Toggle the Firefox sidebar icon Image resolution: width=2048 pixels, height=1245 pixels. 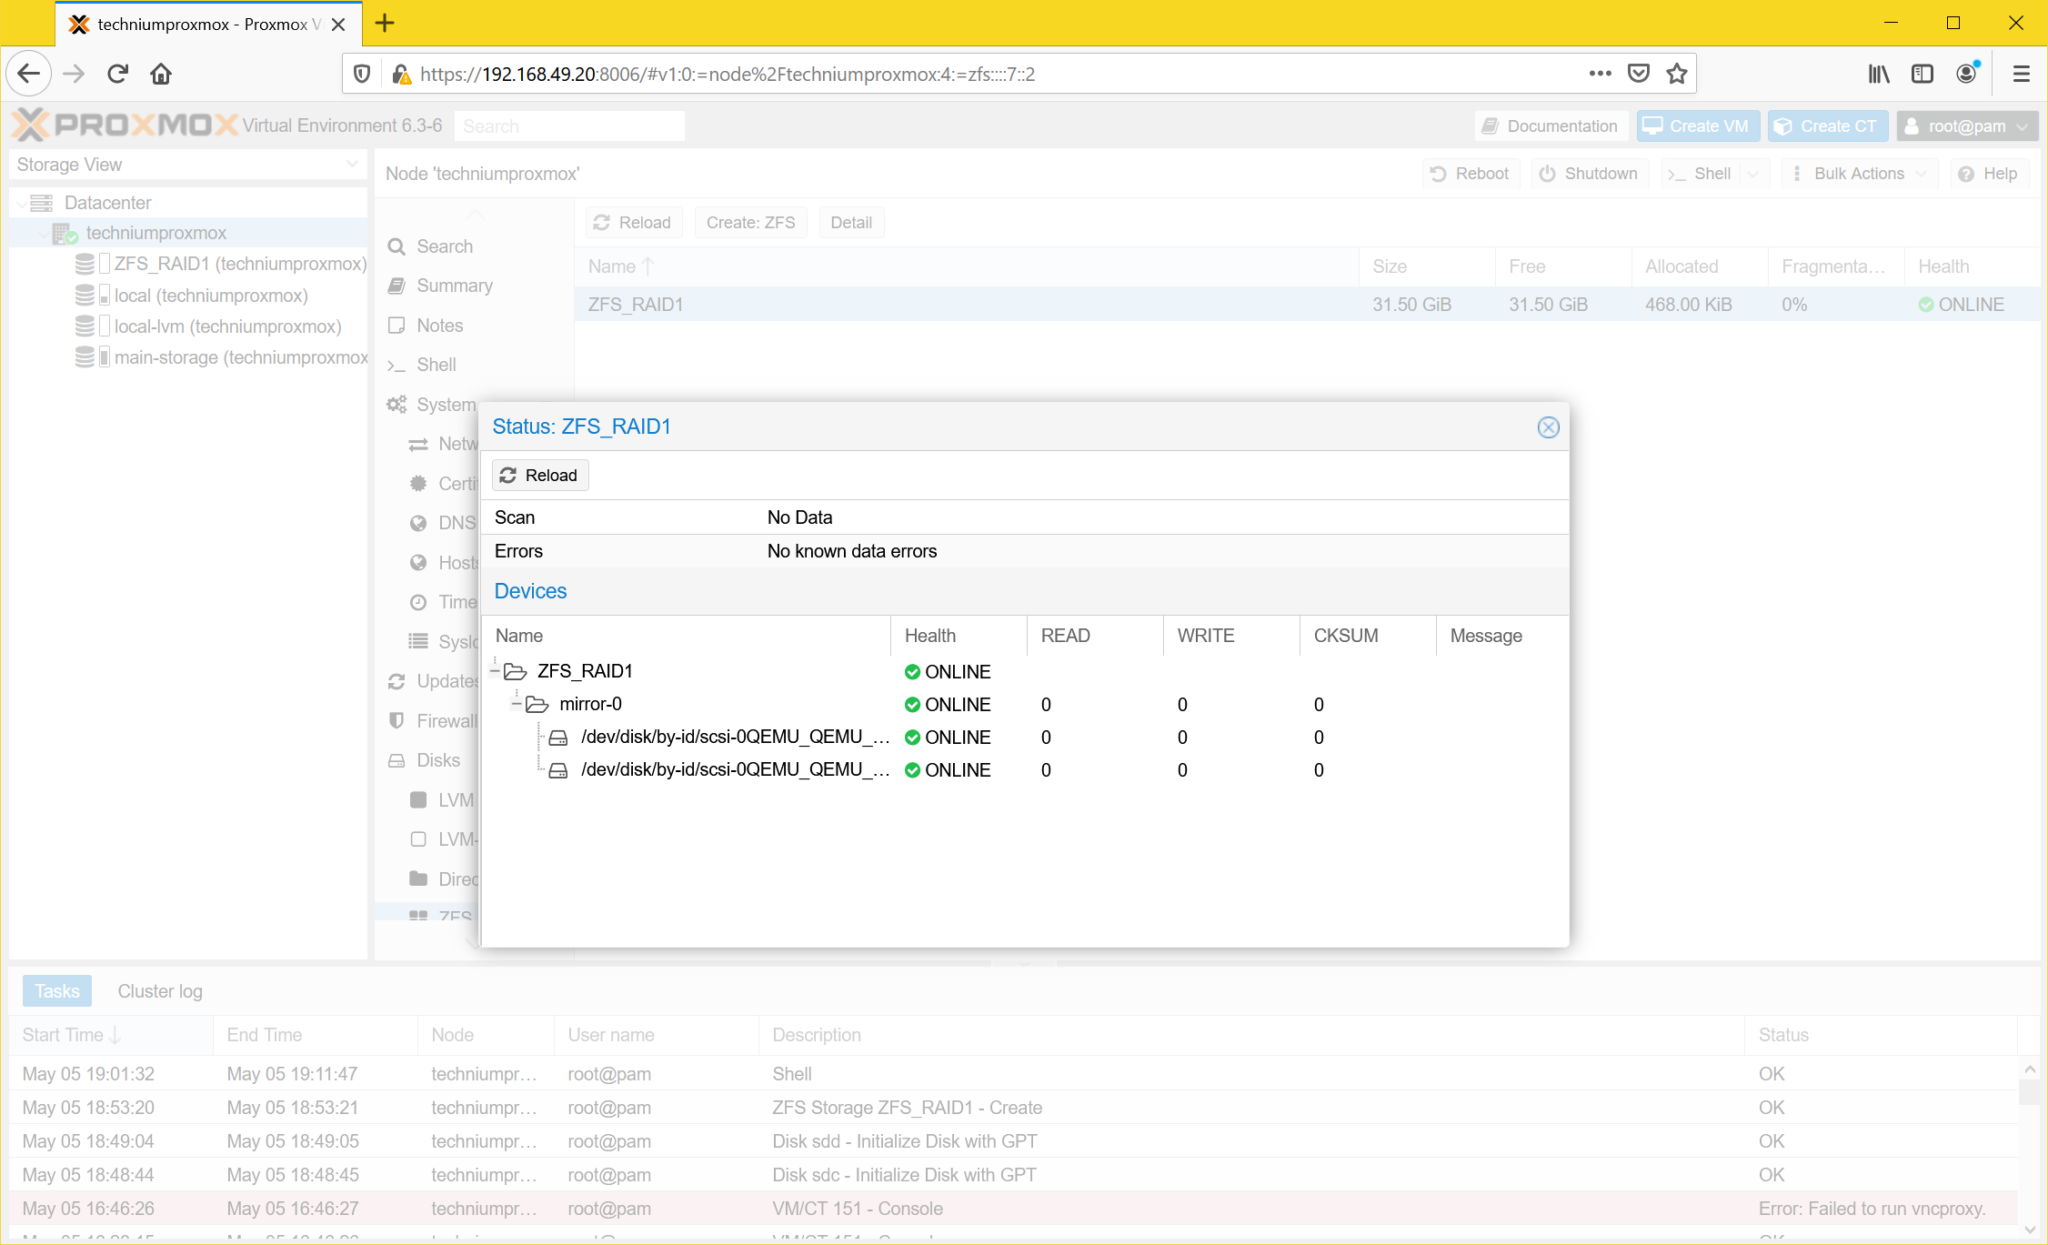click(x=1922, y=74)
